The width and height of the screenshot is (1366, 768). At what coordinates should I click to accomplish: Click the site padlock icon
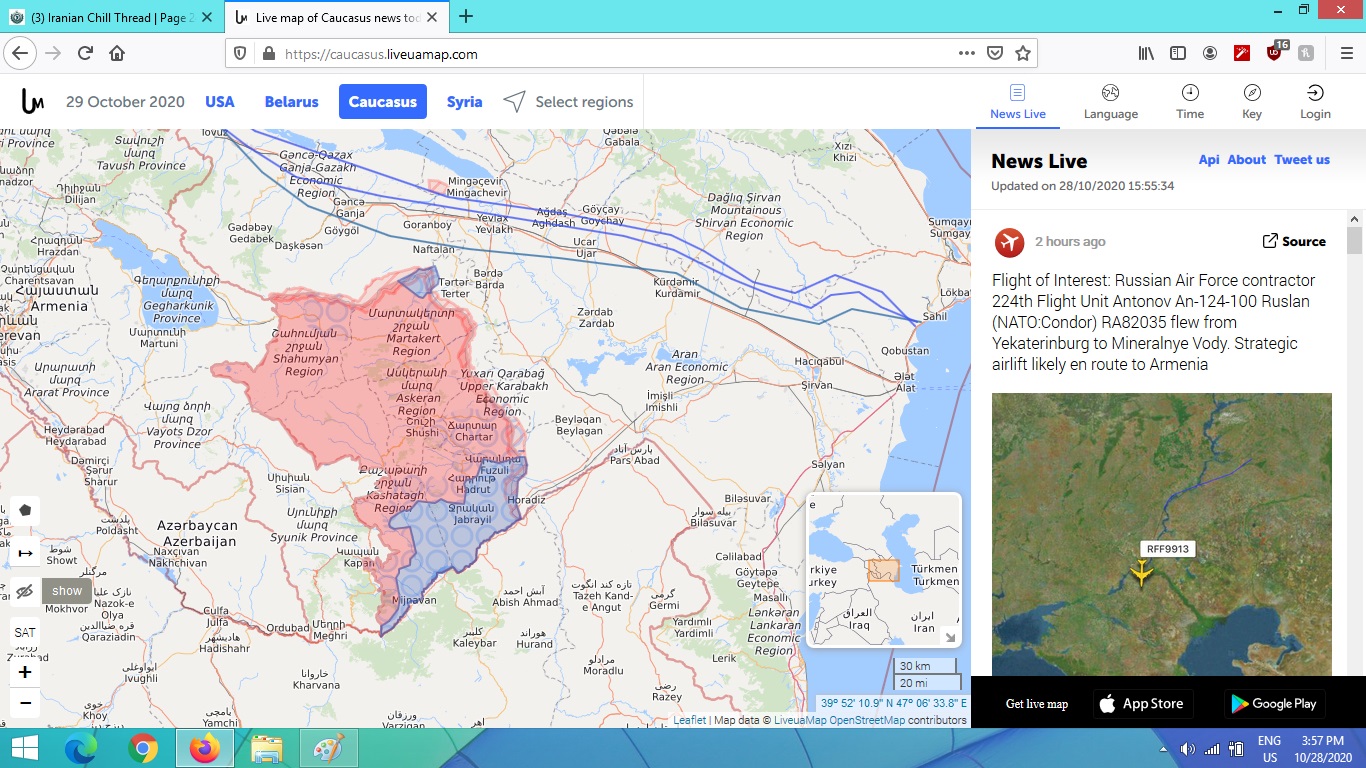tap(267, 54)
